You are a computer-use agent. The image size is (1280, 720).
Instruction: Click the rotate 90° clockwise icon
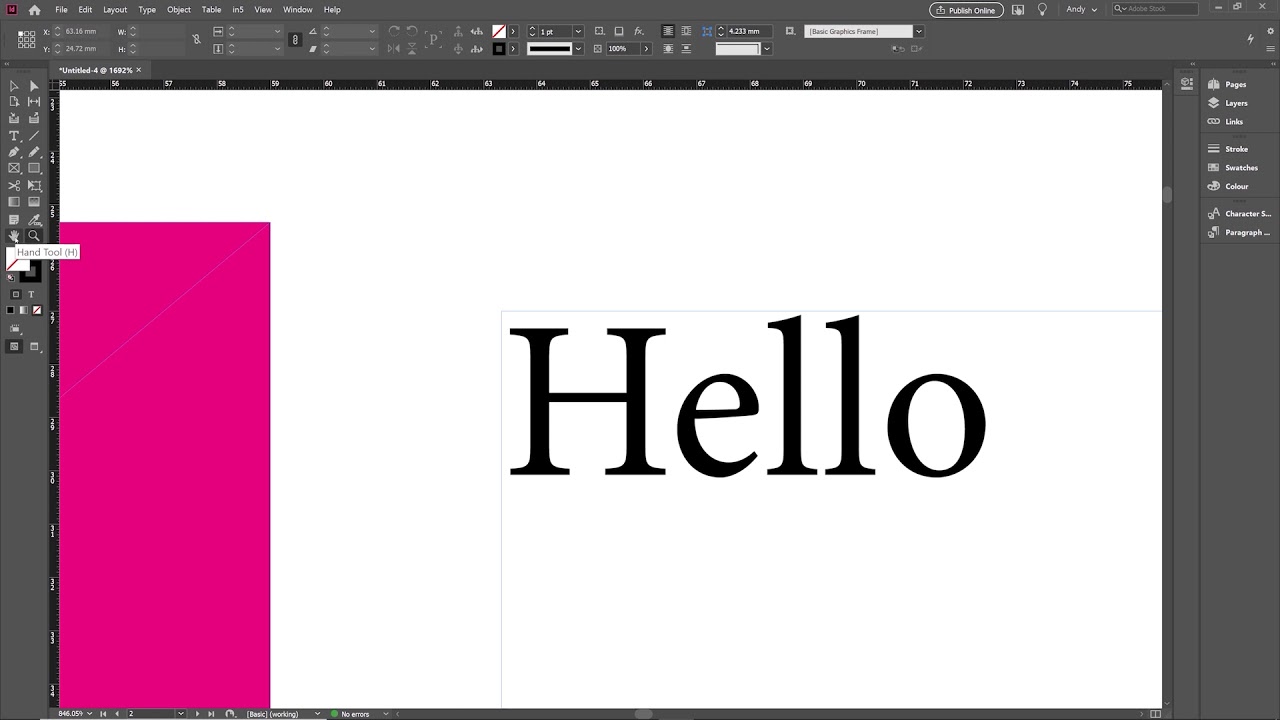point(393,32)
